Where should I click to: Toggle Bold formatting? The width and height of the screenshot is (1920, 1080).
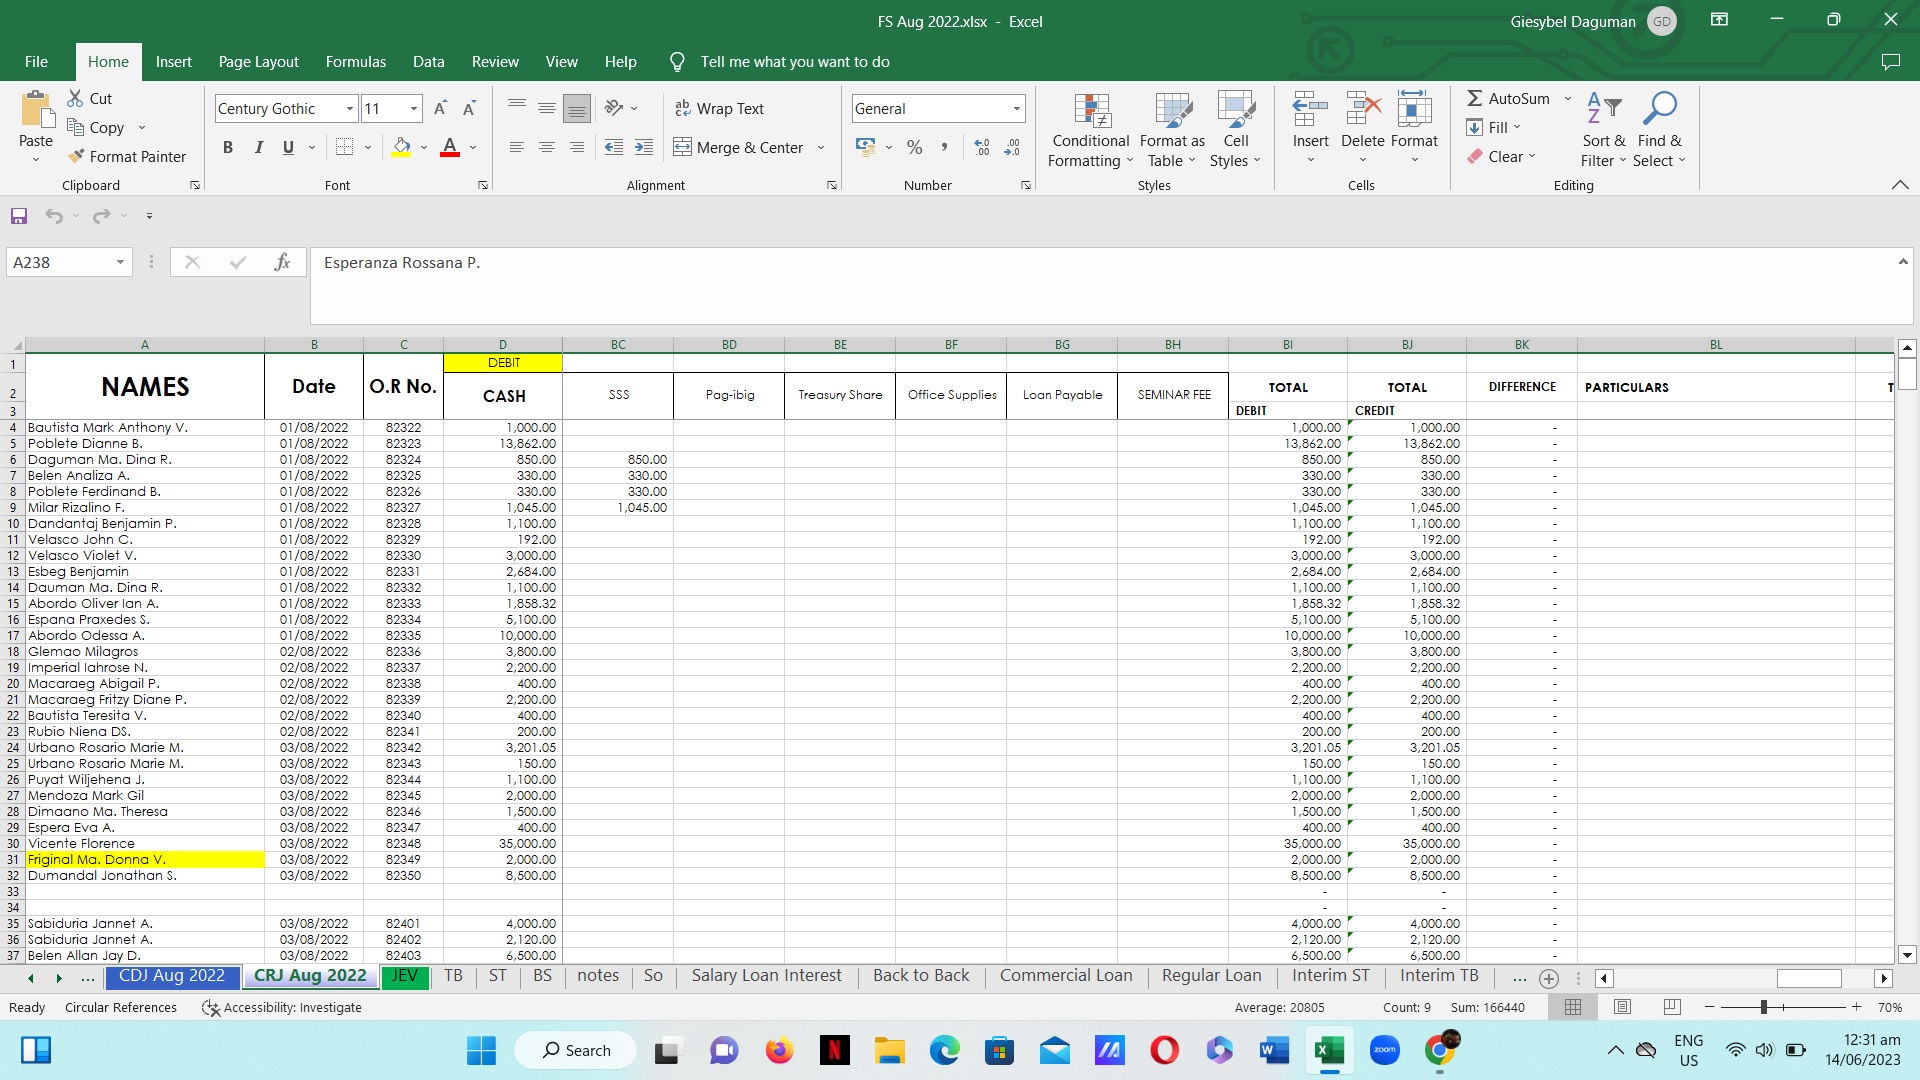click(x=228, y=147)
